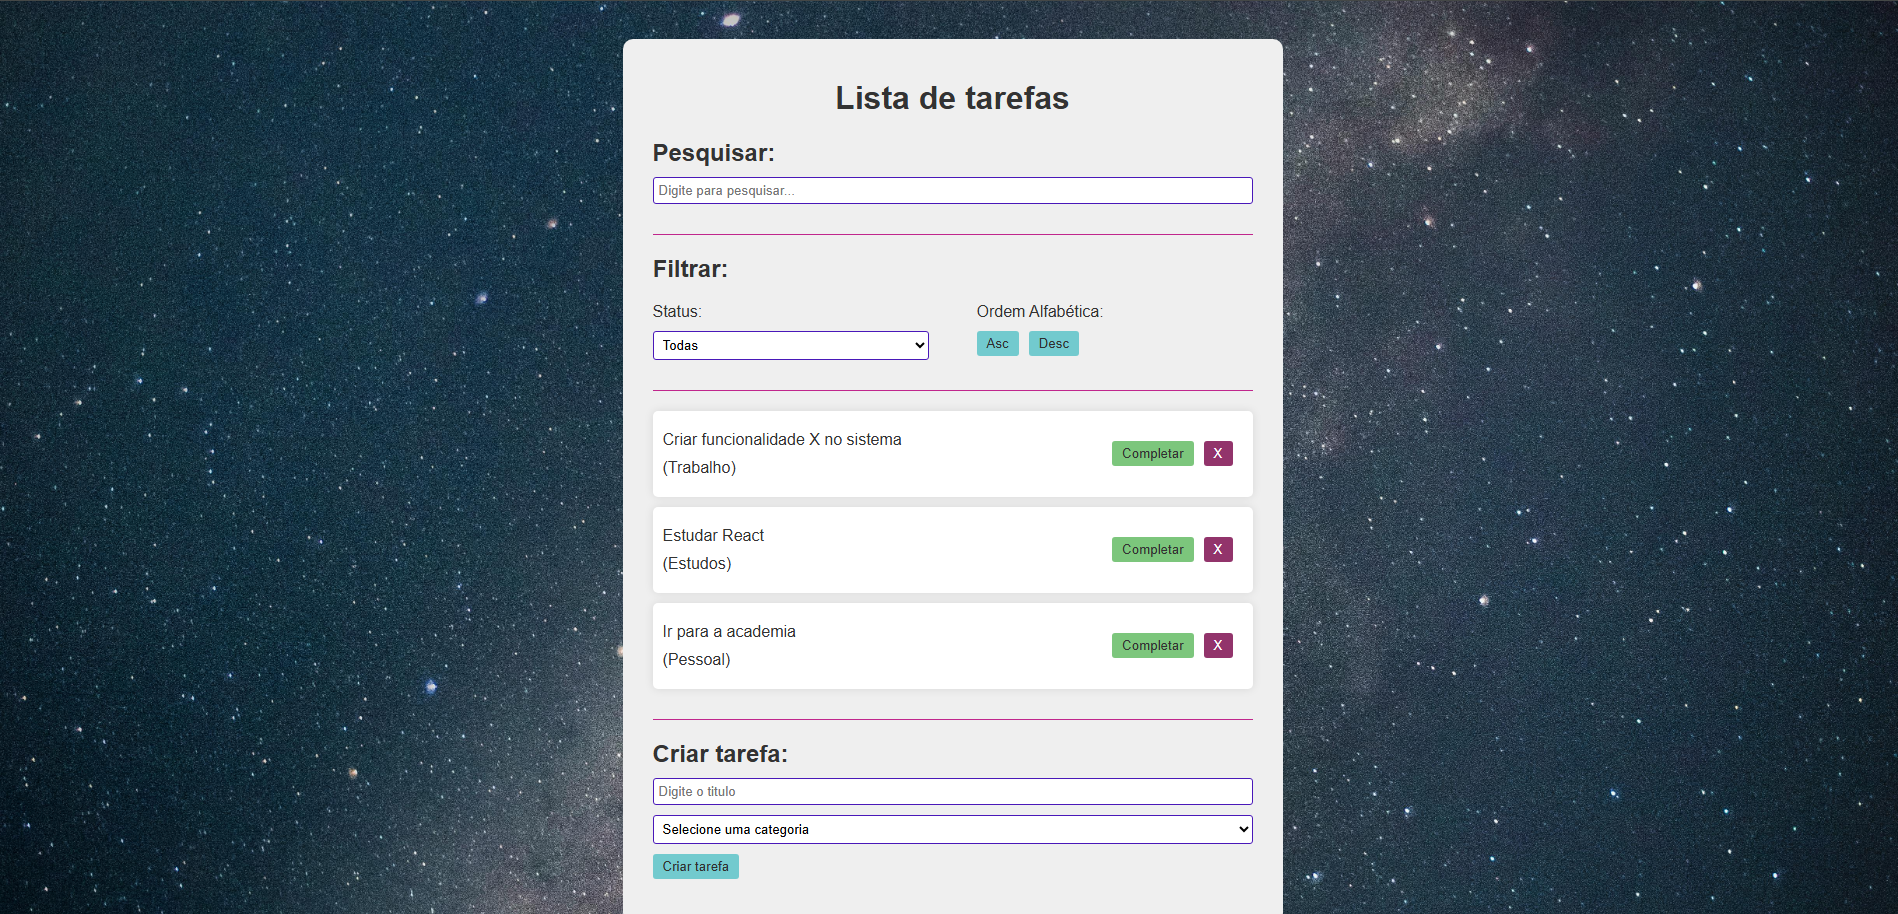Complete the 'Ir para a academia' task
Image resolution: width=1898 pixels, height=914 pixels.
tap(1151, 645)
